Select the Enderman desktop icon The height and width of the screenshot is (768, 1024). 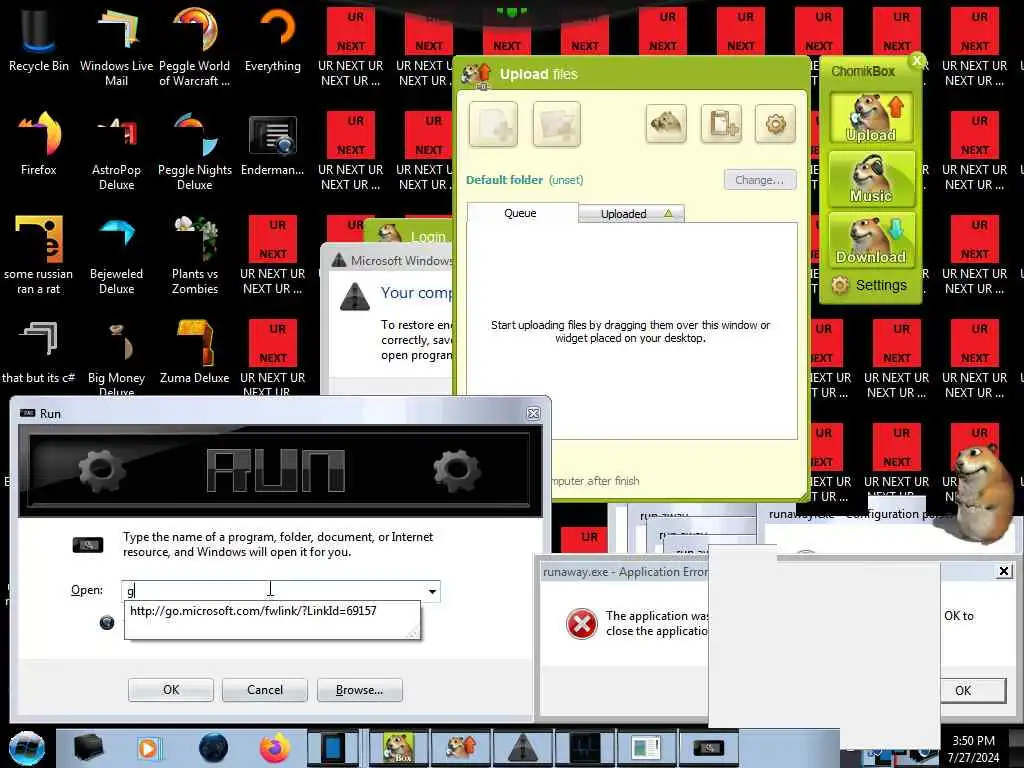[x=273, y=144]
